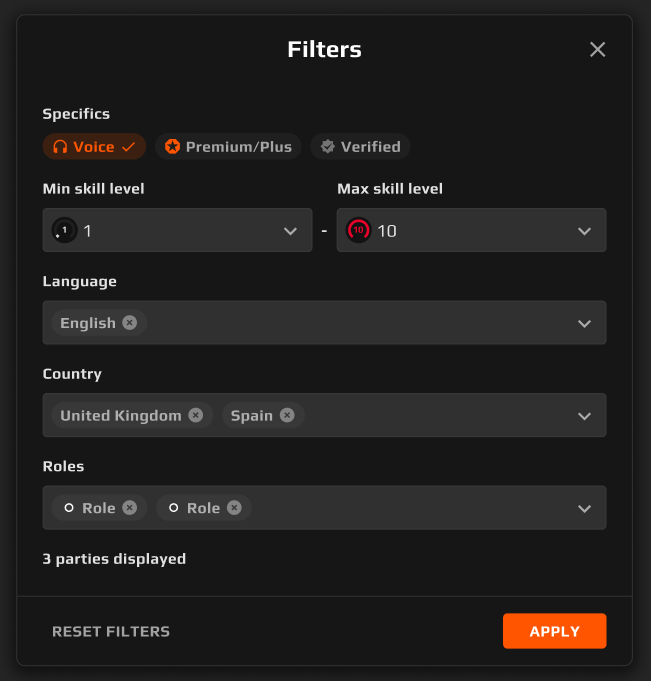Click inside the Country selection field
Screen dimensions: 651x681
pyautogui.click(x=324, y=415)
